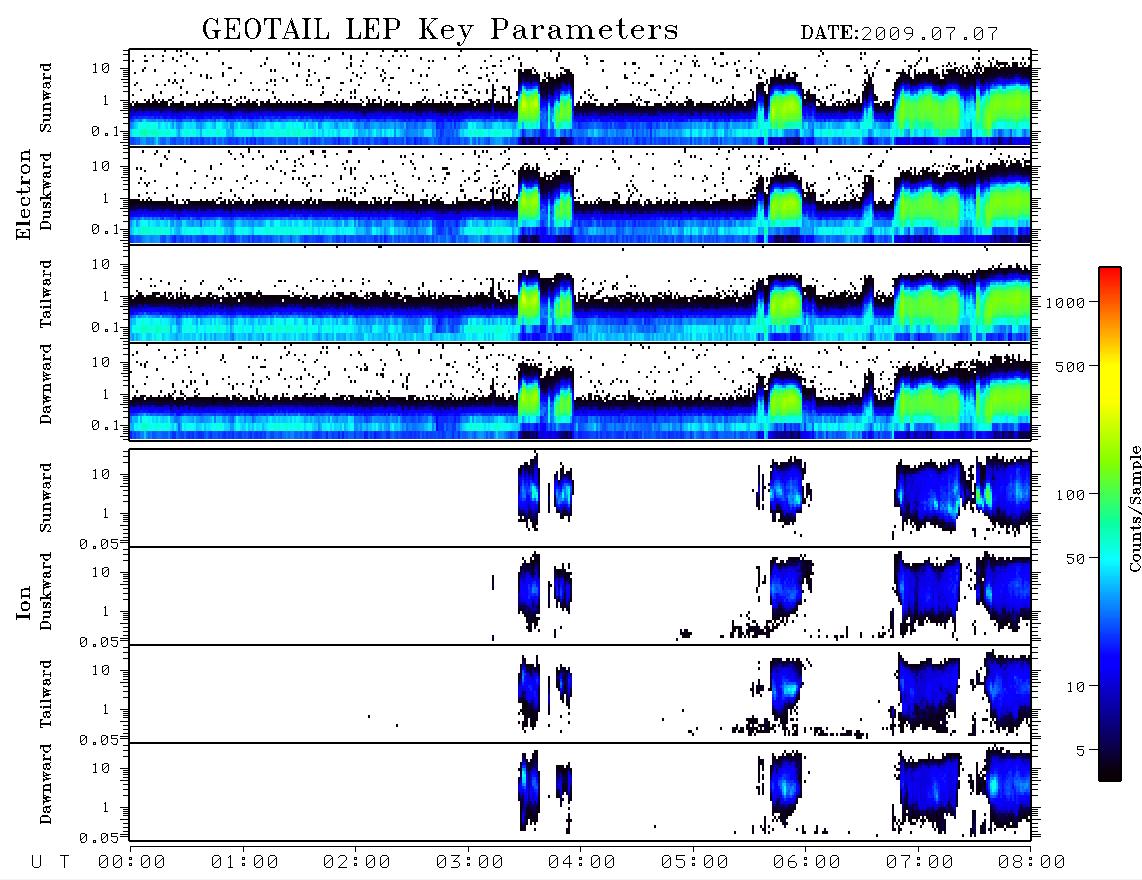Click the 1000 tick on colorbar

(x=1066, y=302)
